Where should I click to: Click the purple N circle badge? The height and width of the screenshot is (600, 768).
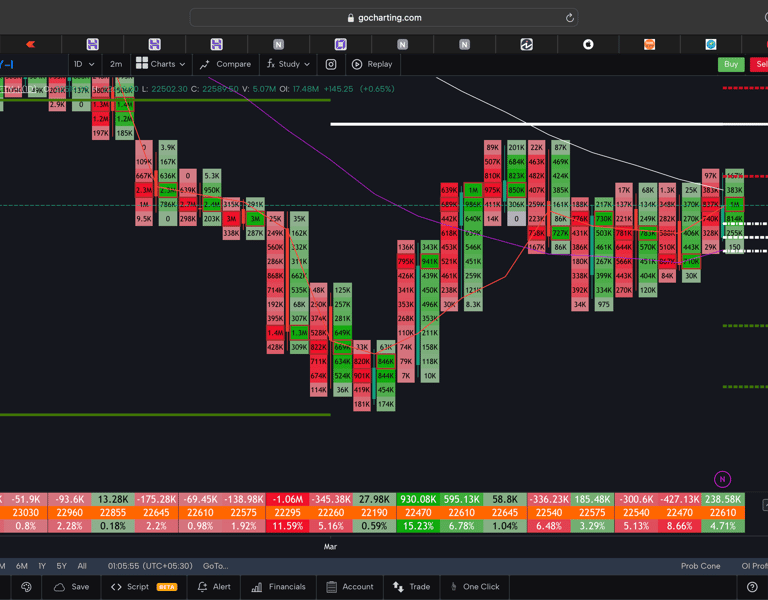(x=722, y=479)
